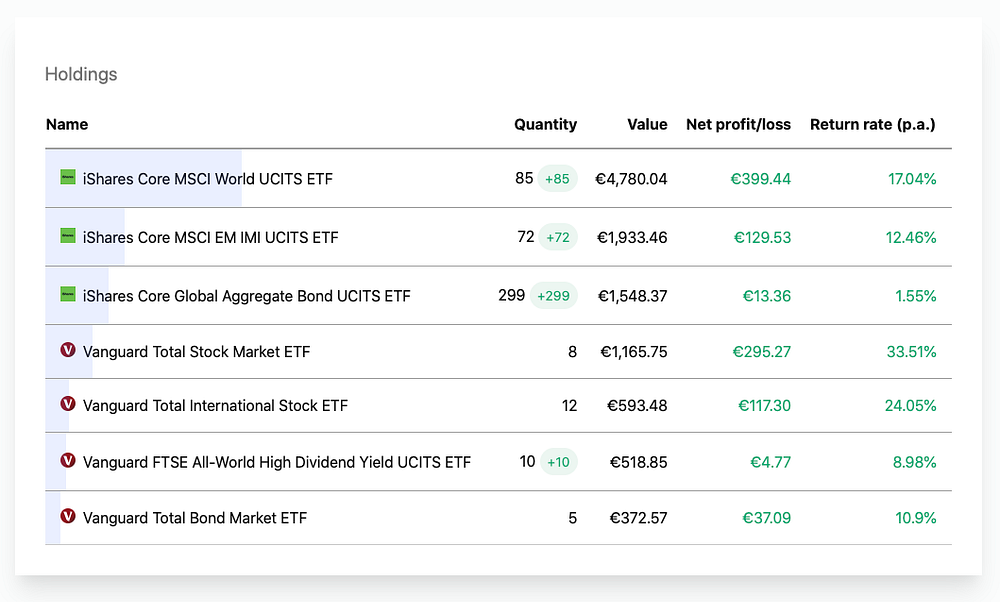Screen dimensions: 1000x602
Task: Click the iShares Core MSCI World logo icon
Action: (x=68, y=178)
